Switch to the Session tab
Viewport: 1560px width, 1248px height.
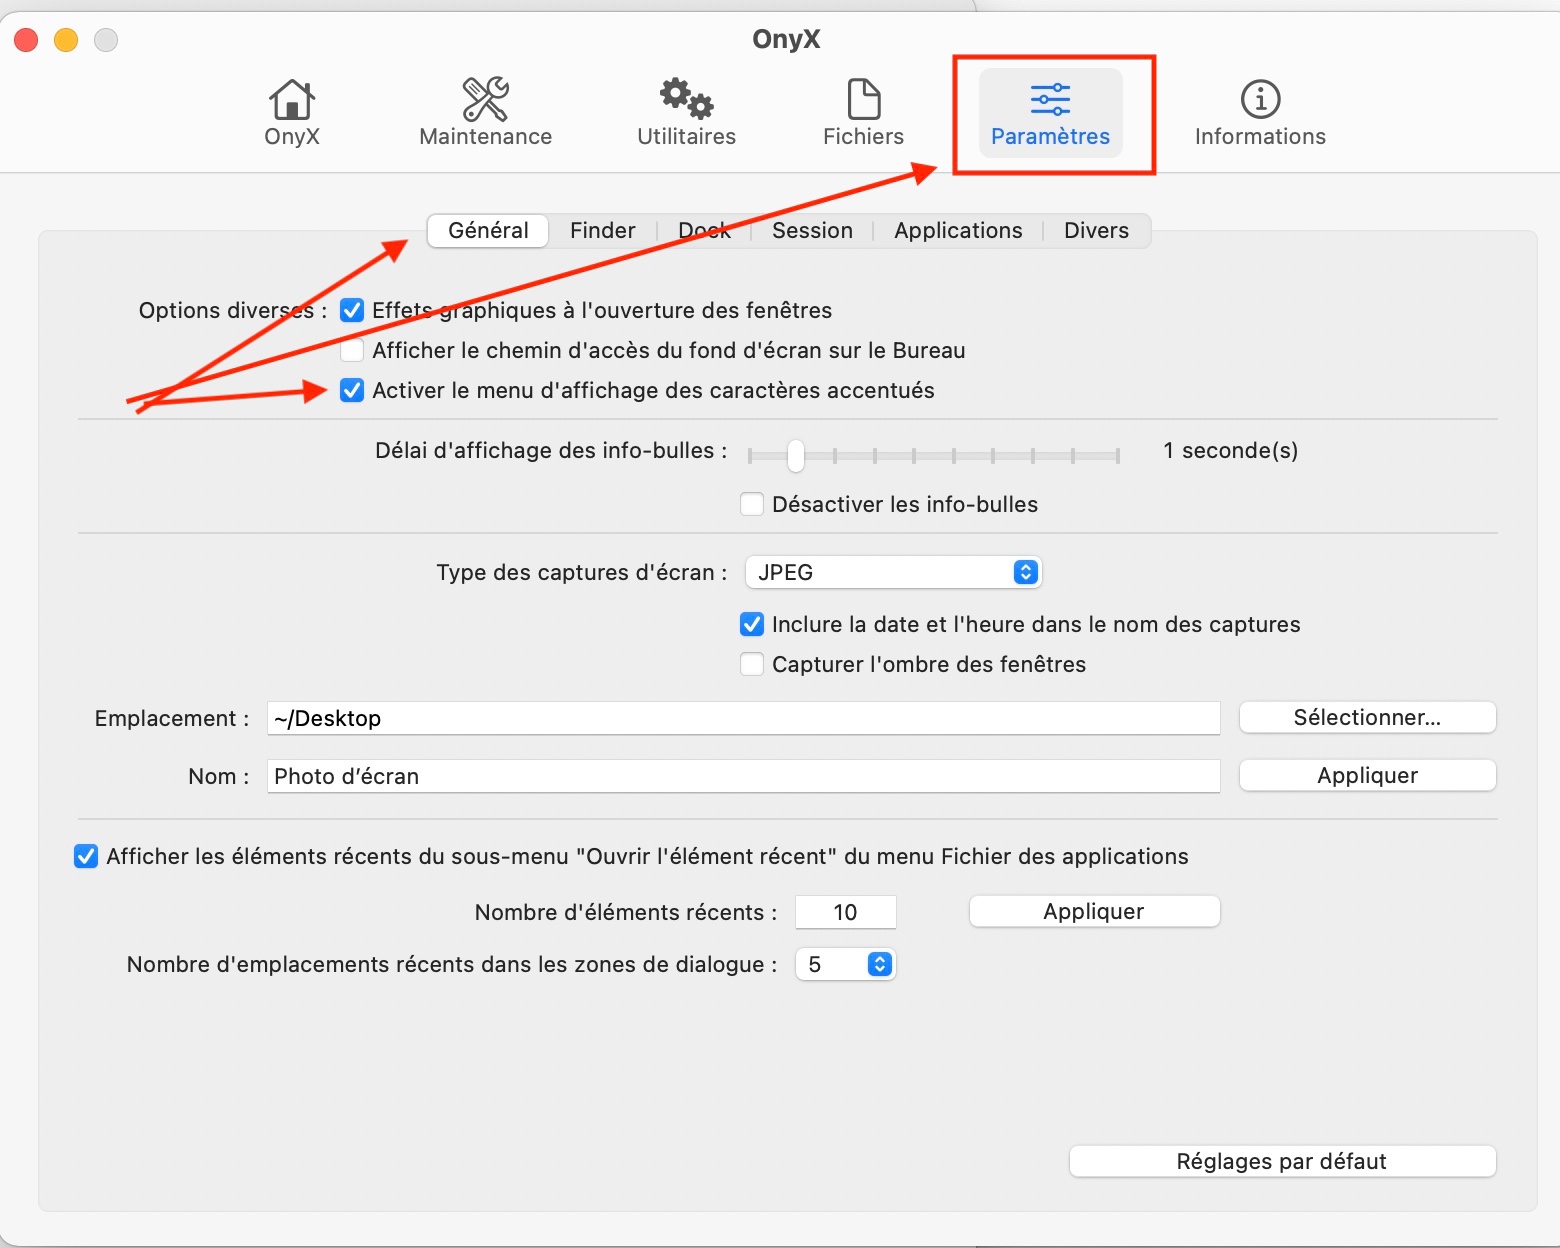tap(812, 230)
